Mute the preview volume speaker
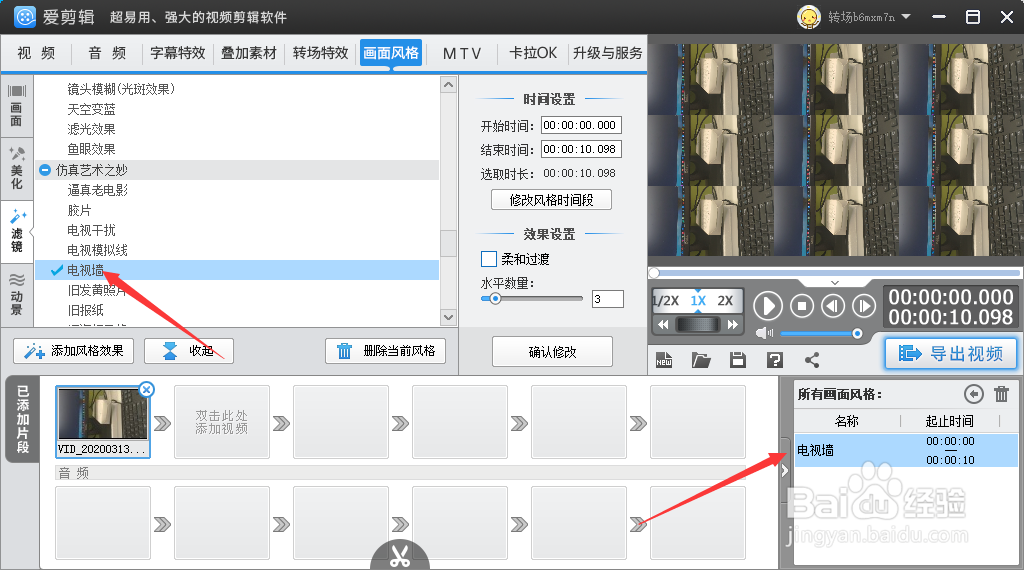 click(x=763, y=334)
